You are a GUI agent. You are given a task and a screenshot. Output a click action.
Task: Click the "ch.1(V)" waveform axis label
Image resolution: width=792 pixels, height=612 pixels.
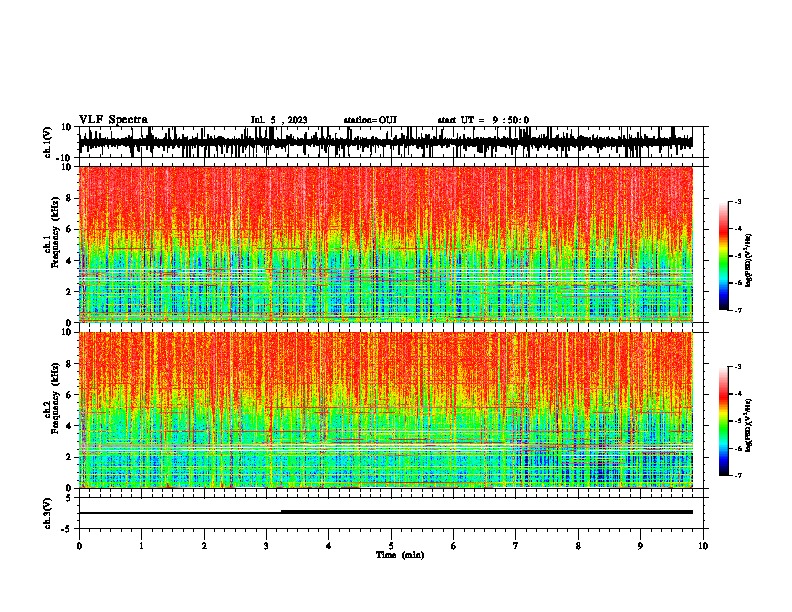click(x=48, y=142)
